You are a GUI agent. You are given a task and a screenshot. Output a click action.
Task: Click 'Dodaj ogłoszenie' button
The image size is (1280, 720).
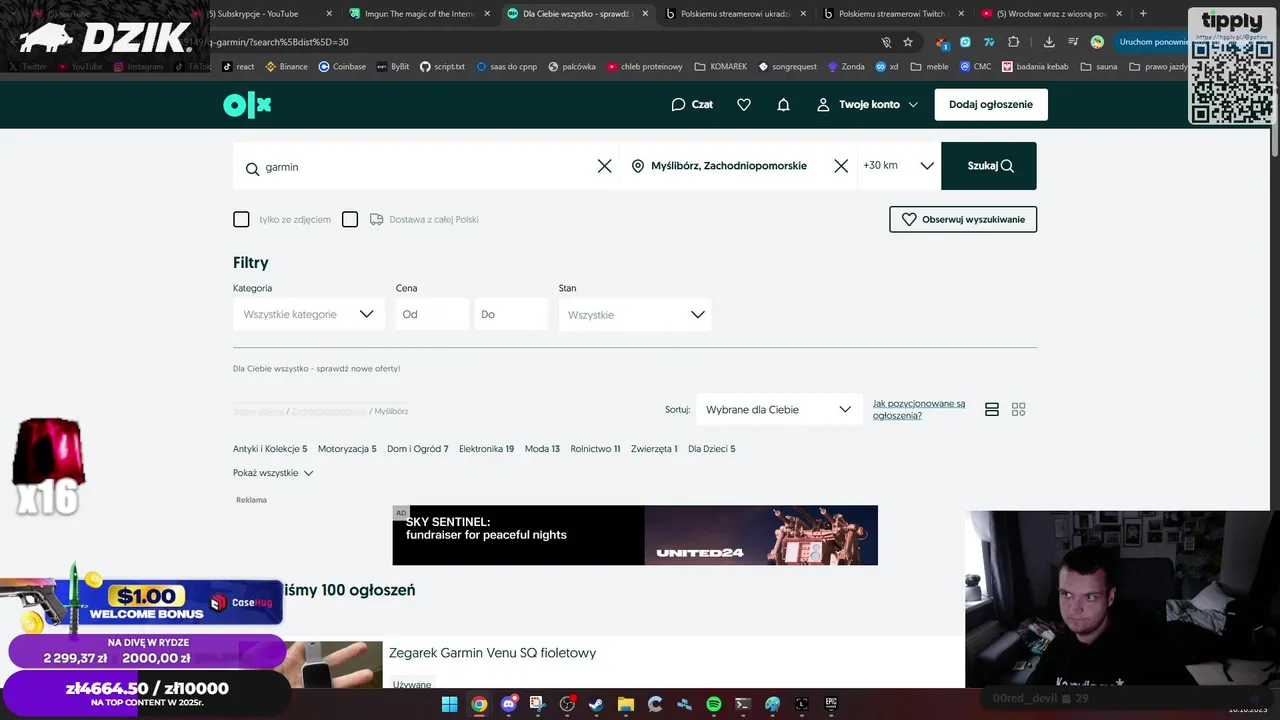(x=991, y=105)
